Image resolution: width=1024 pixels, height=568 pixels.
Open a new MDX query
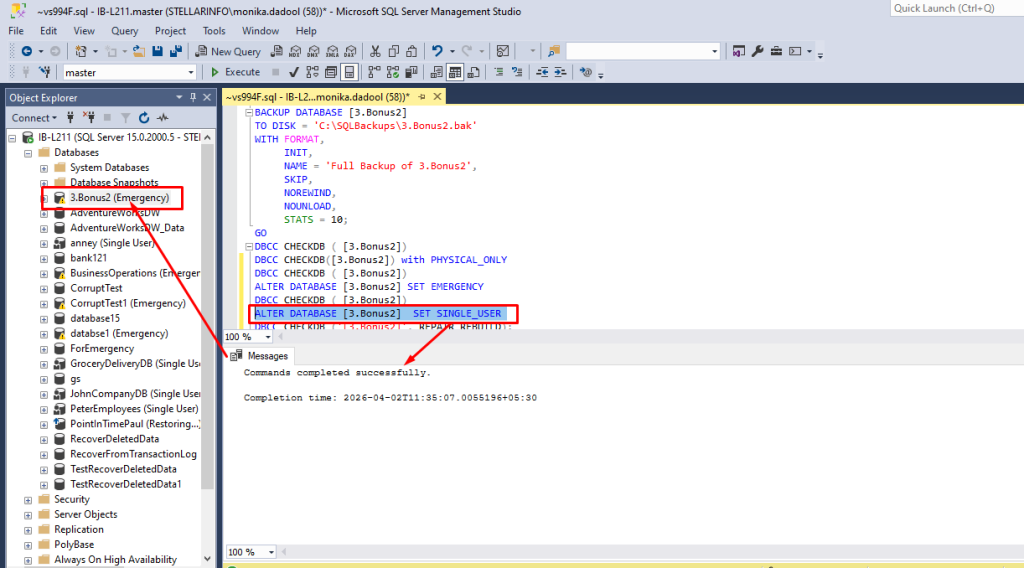click(295, 52)
